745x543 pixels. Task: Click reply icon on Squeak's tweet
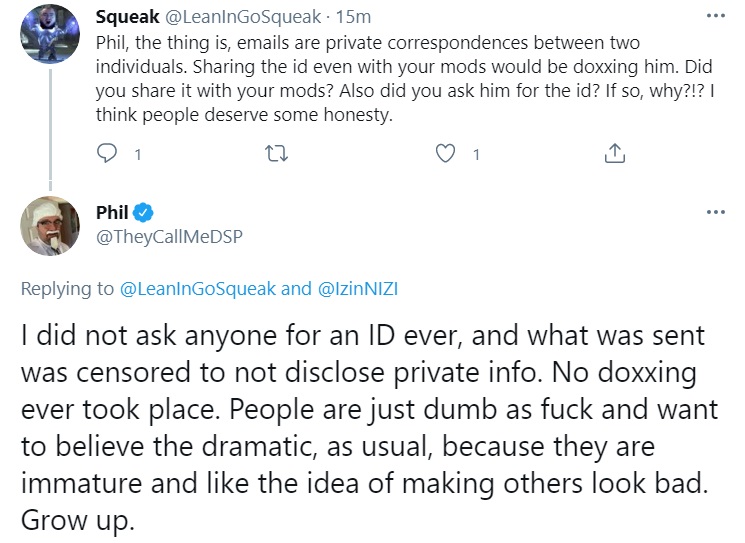click(x=106, y=153)
